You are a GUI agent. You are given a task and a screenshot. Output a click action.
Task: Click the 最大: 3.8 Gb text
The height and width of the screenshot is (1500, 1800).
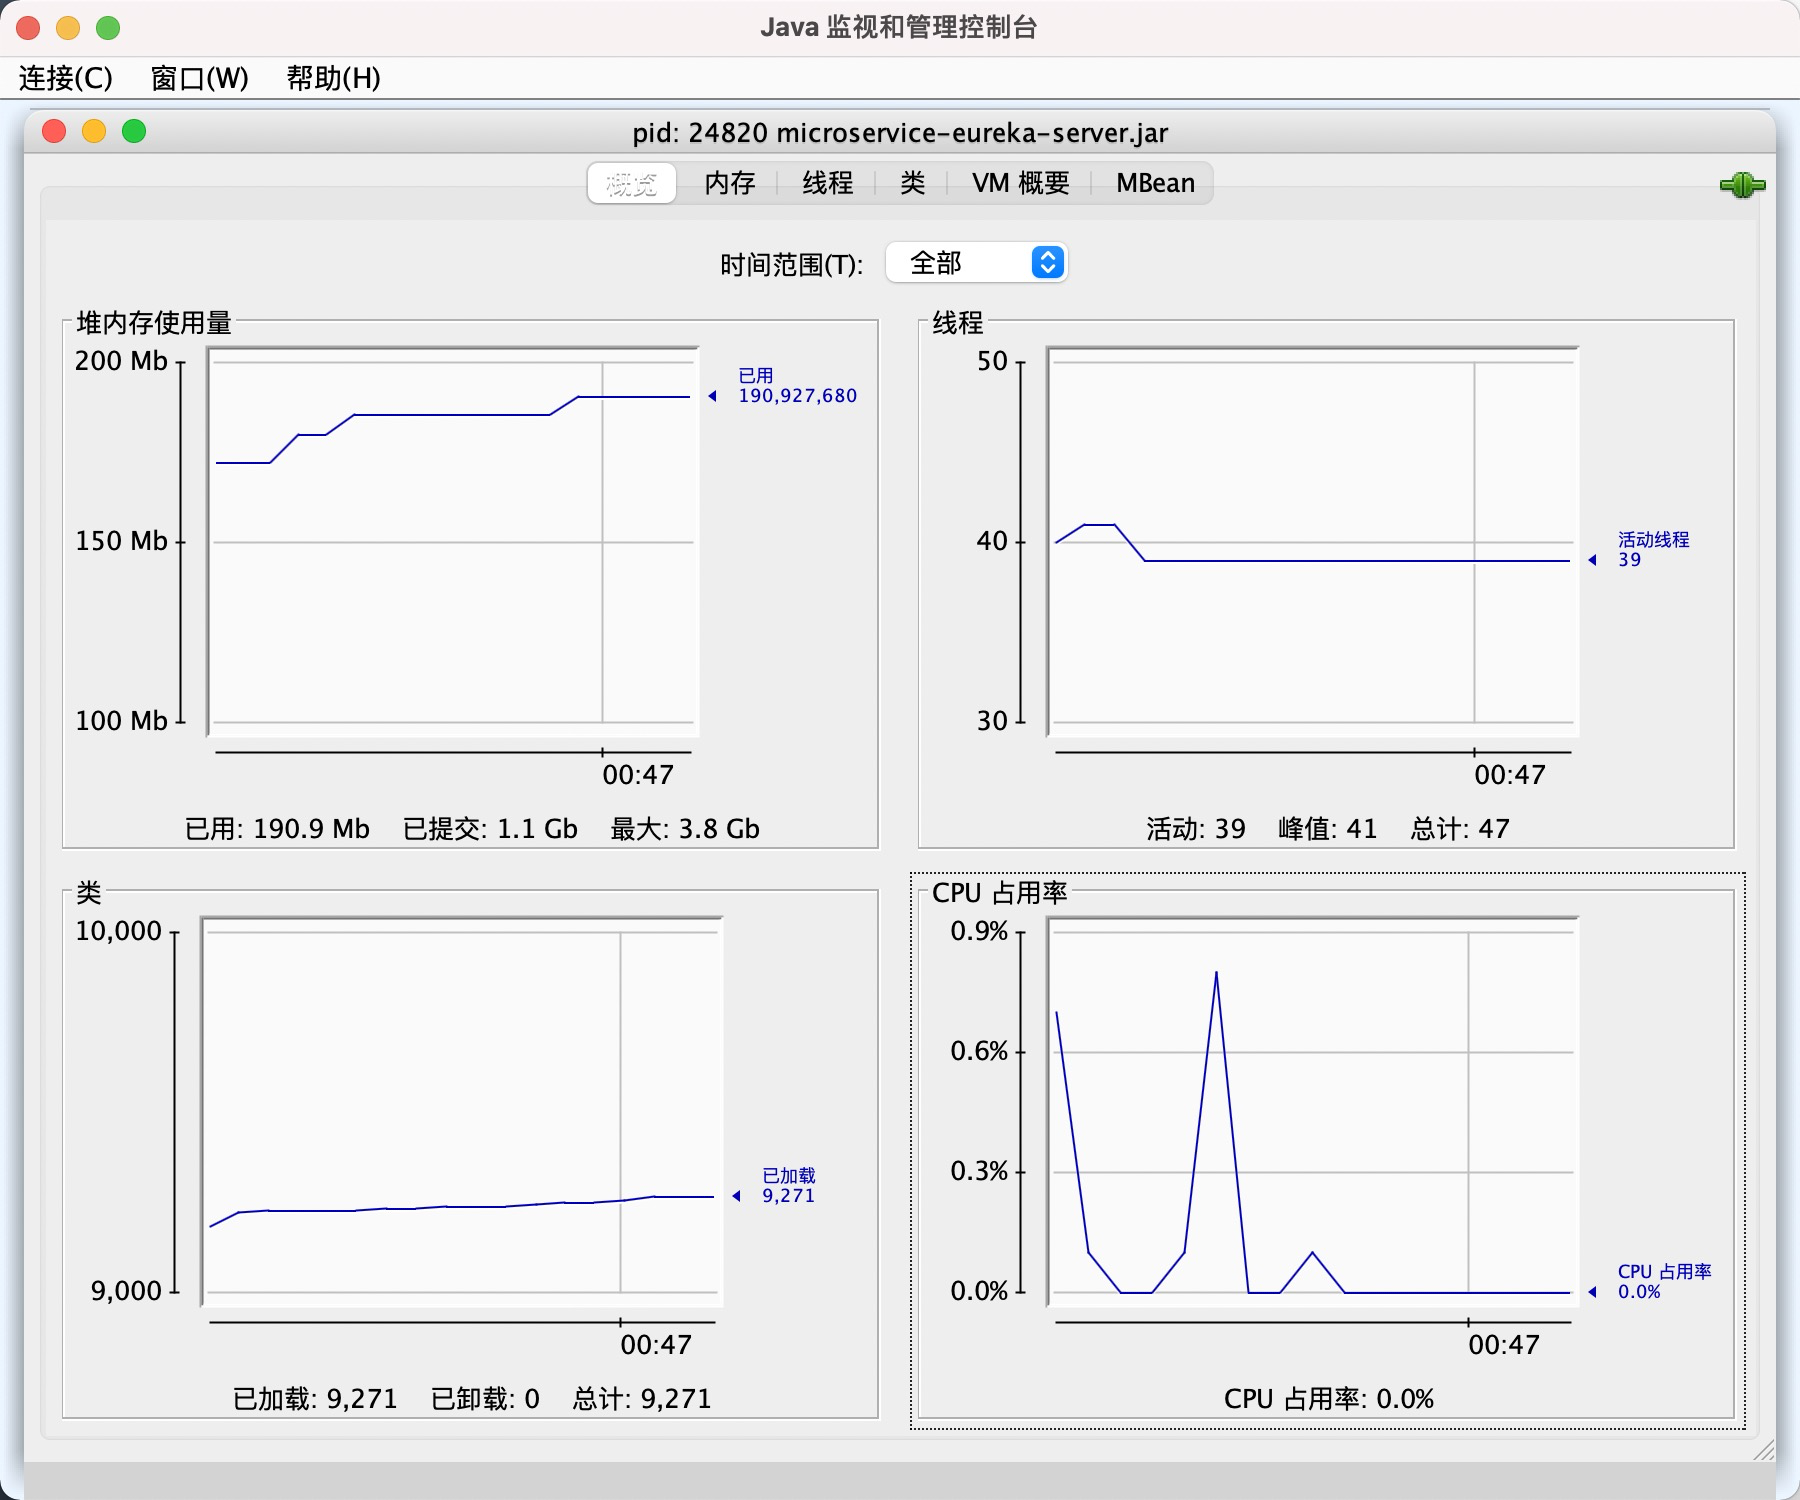(x=685, y=829)
